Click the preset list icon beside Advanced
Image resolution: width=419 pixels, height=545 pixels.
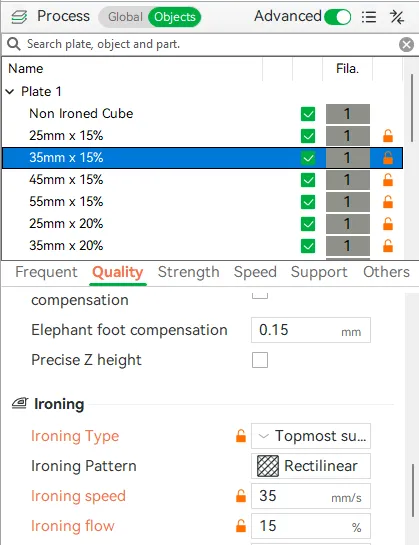[369, 17]
